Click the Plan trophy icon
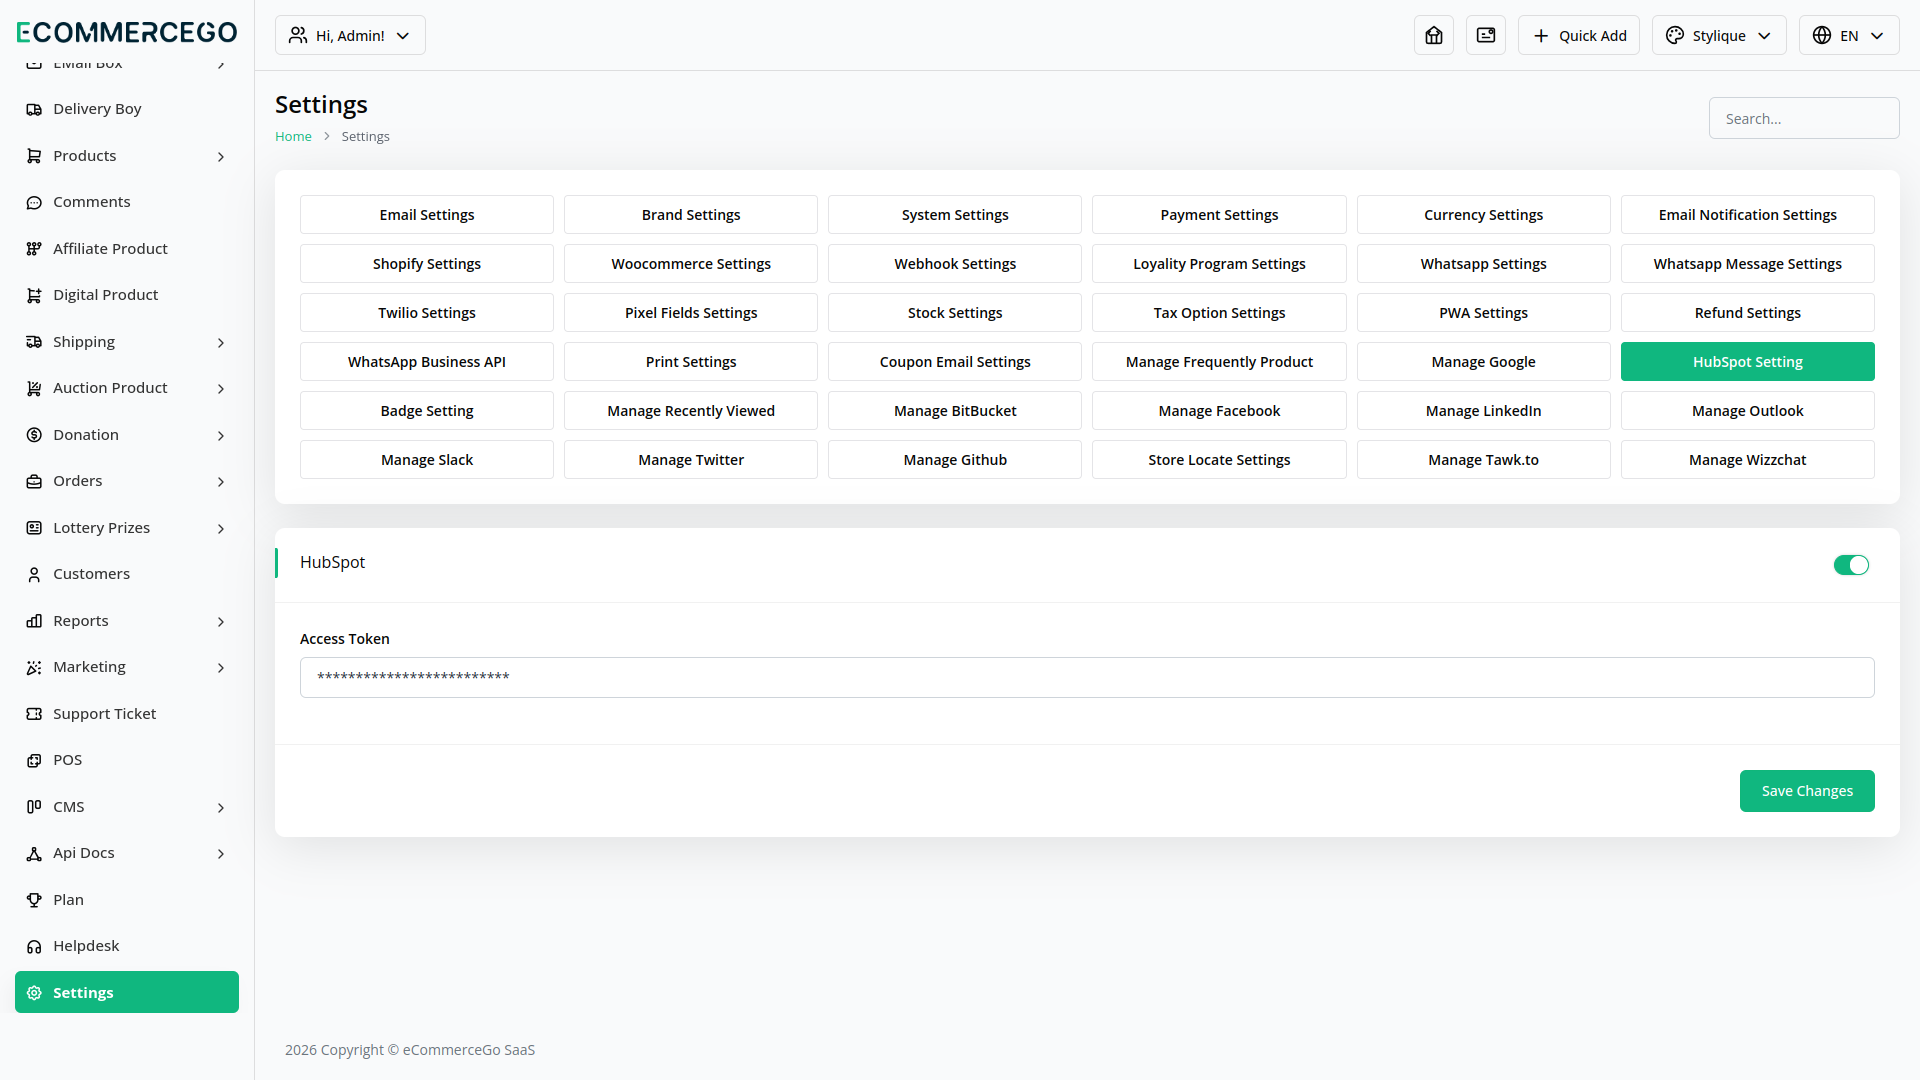 pos(34,900)
